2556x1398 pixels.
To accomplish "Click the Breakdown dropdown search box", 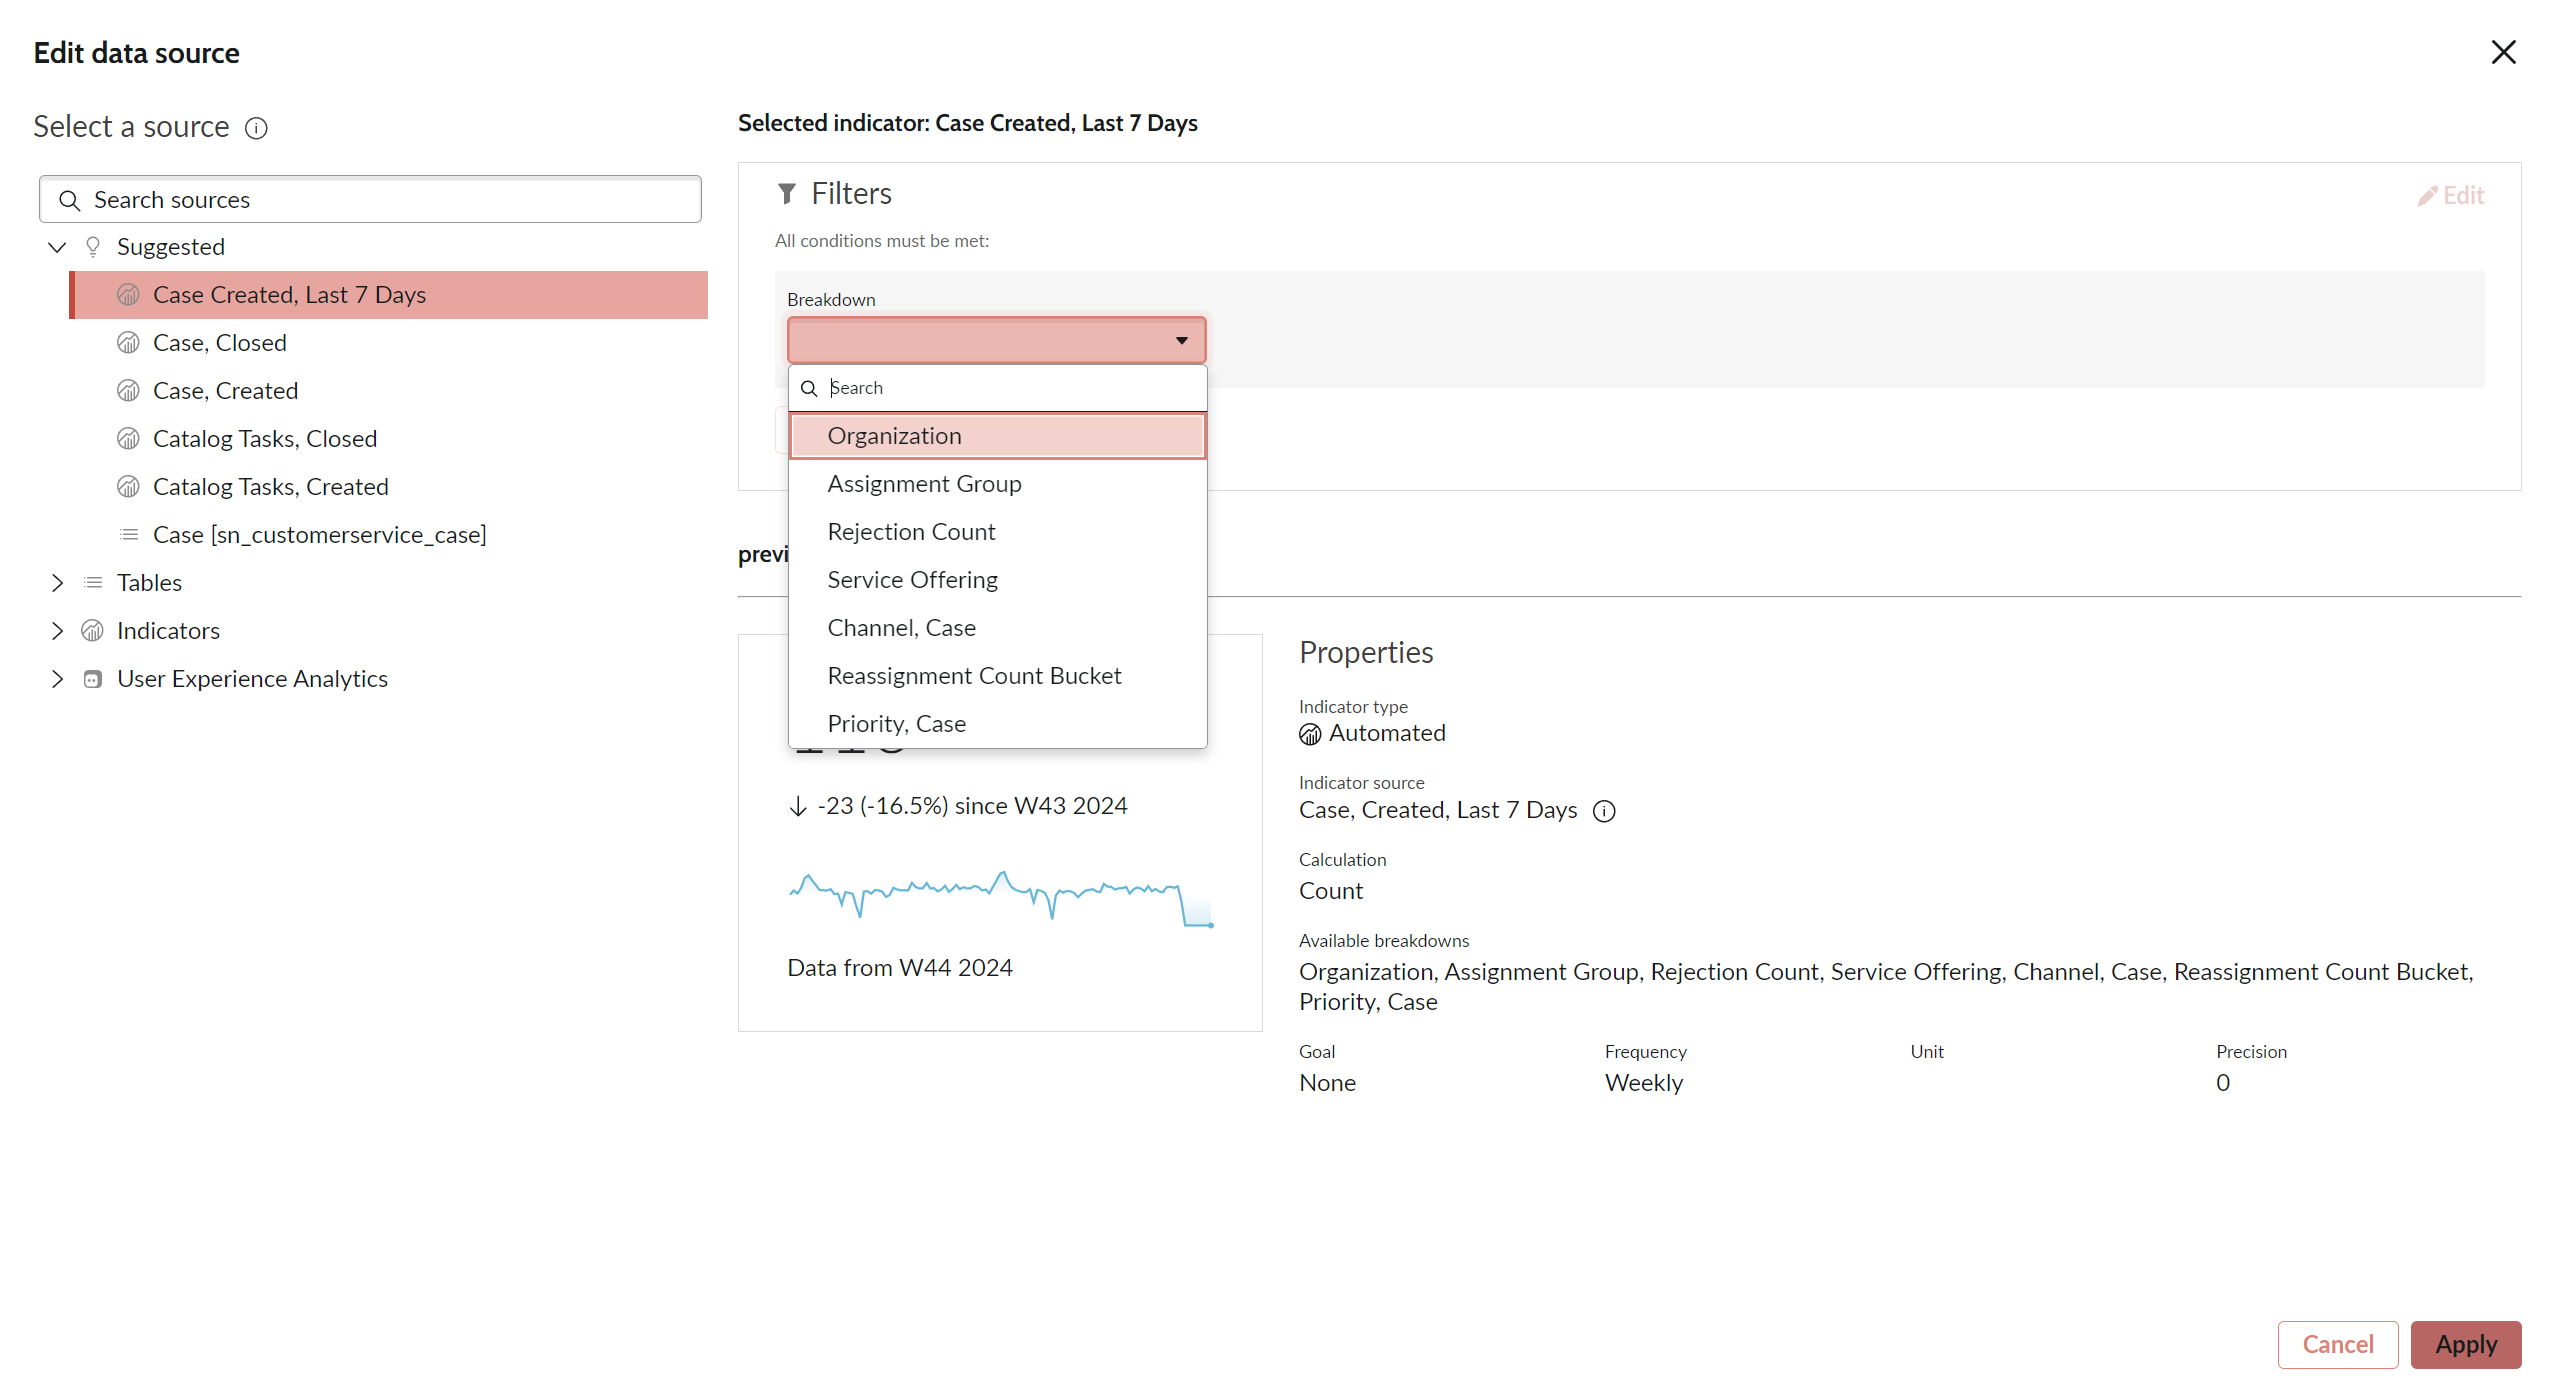I will [997, 388].
